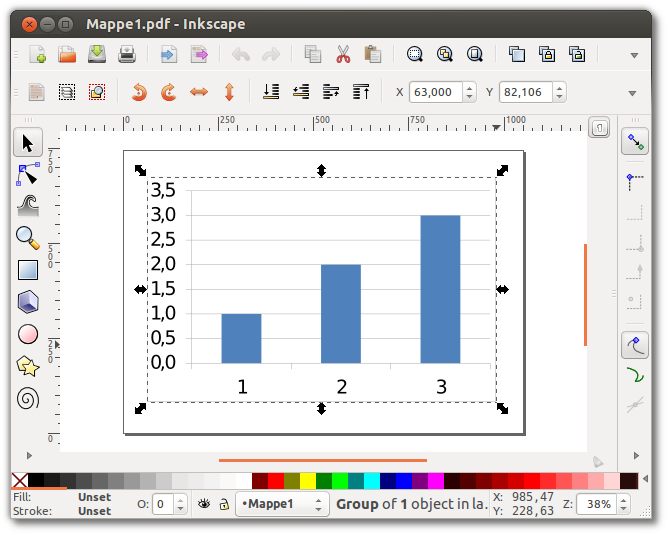668x535 pixels.
Task: Click the Print document icon
Action: (x=127, y=54)
